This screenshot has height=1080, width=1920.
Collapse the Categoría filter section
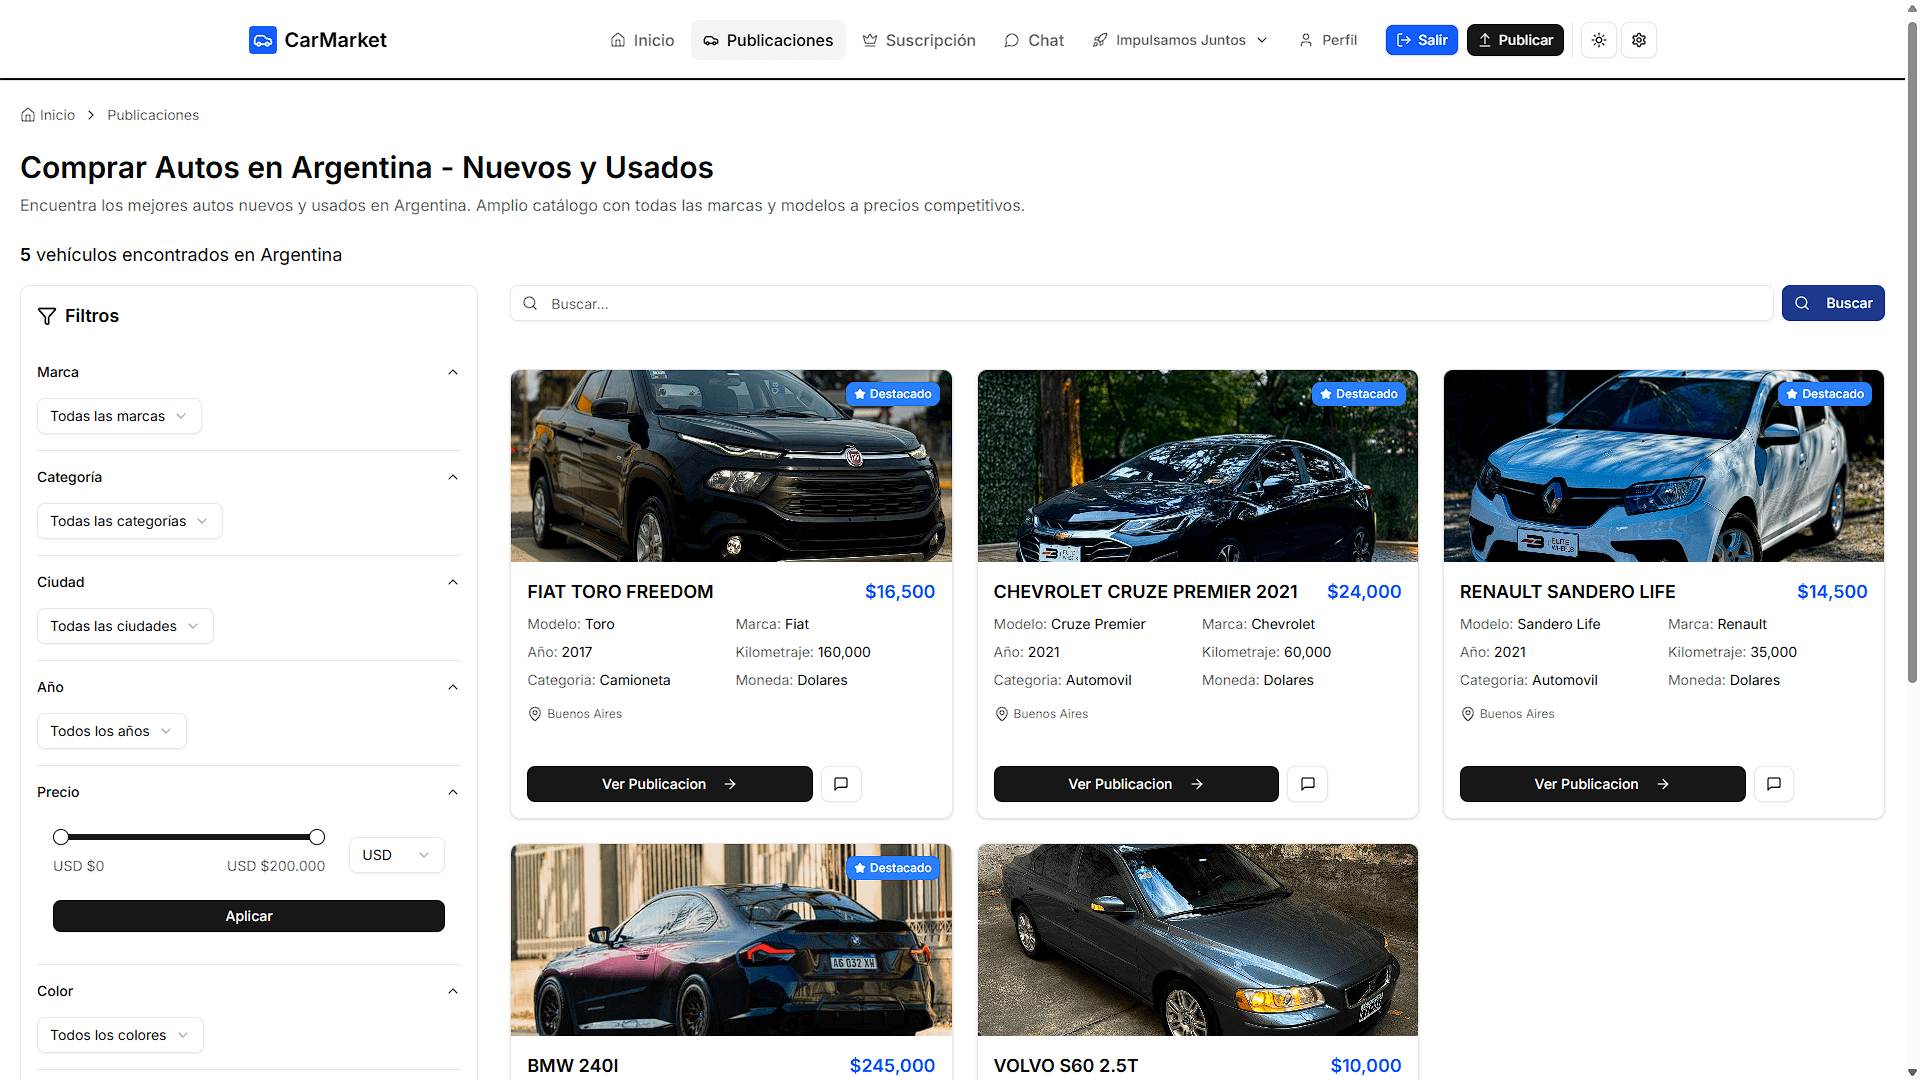[453, 477]
